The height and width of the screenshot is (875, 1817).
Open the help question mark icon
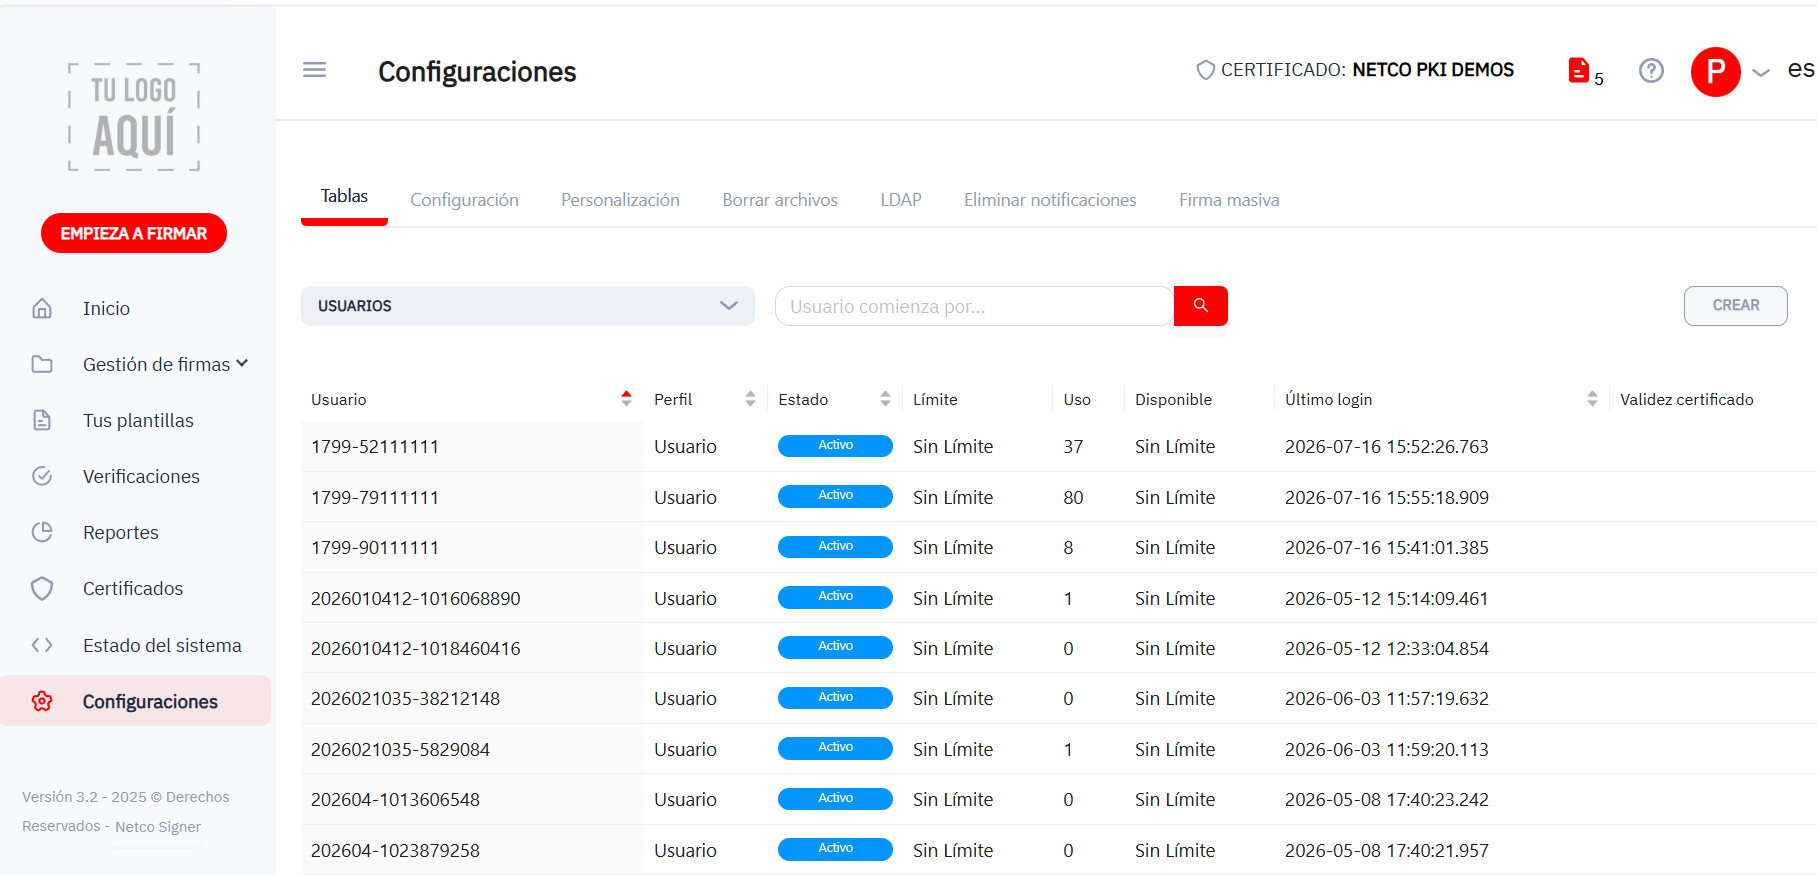click(x=1651, y=71)
